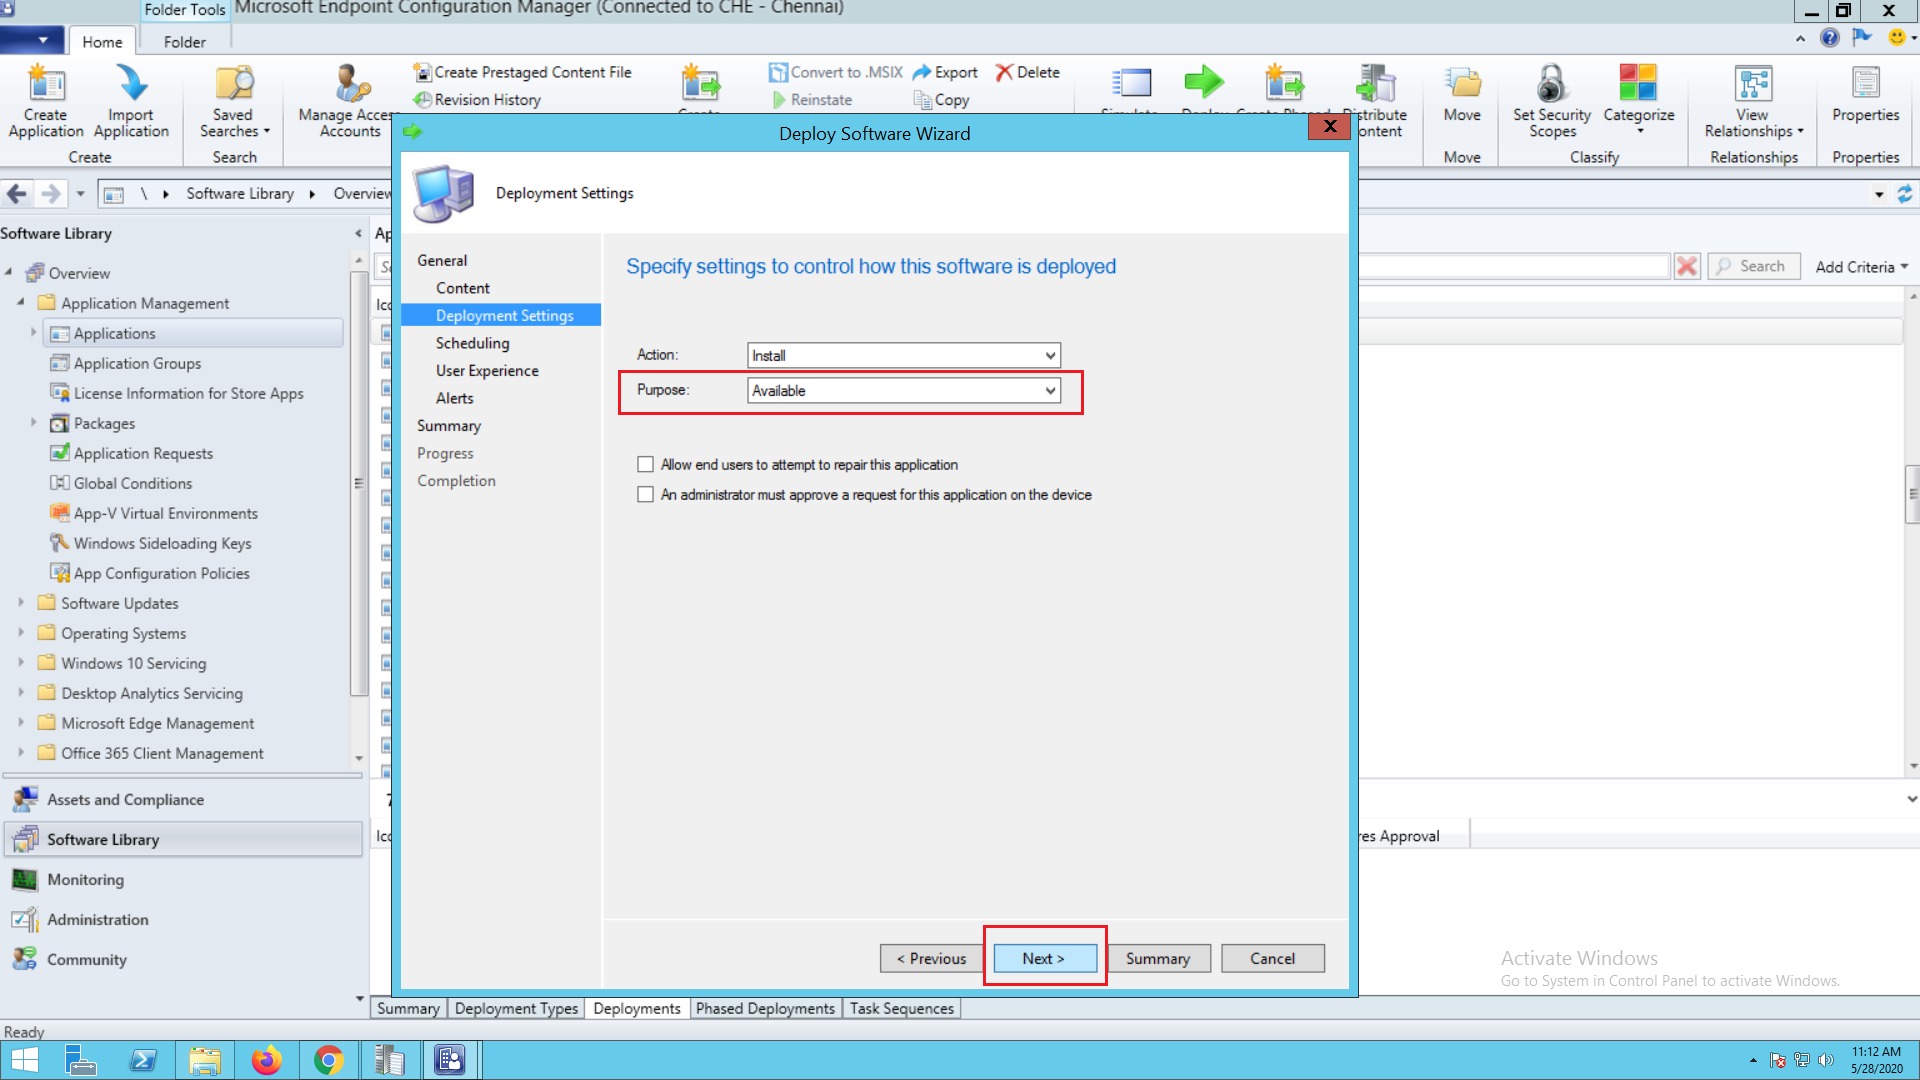Image resolution: width=1920 pixels, height=1080 pixels.
Task: Select Scheduling in wizard navigation
Action: point(472,343)
